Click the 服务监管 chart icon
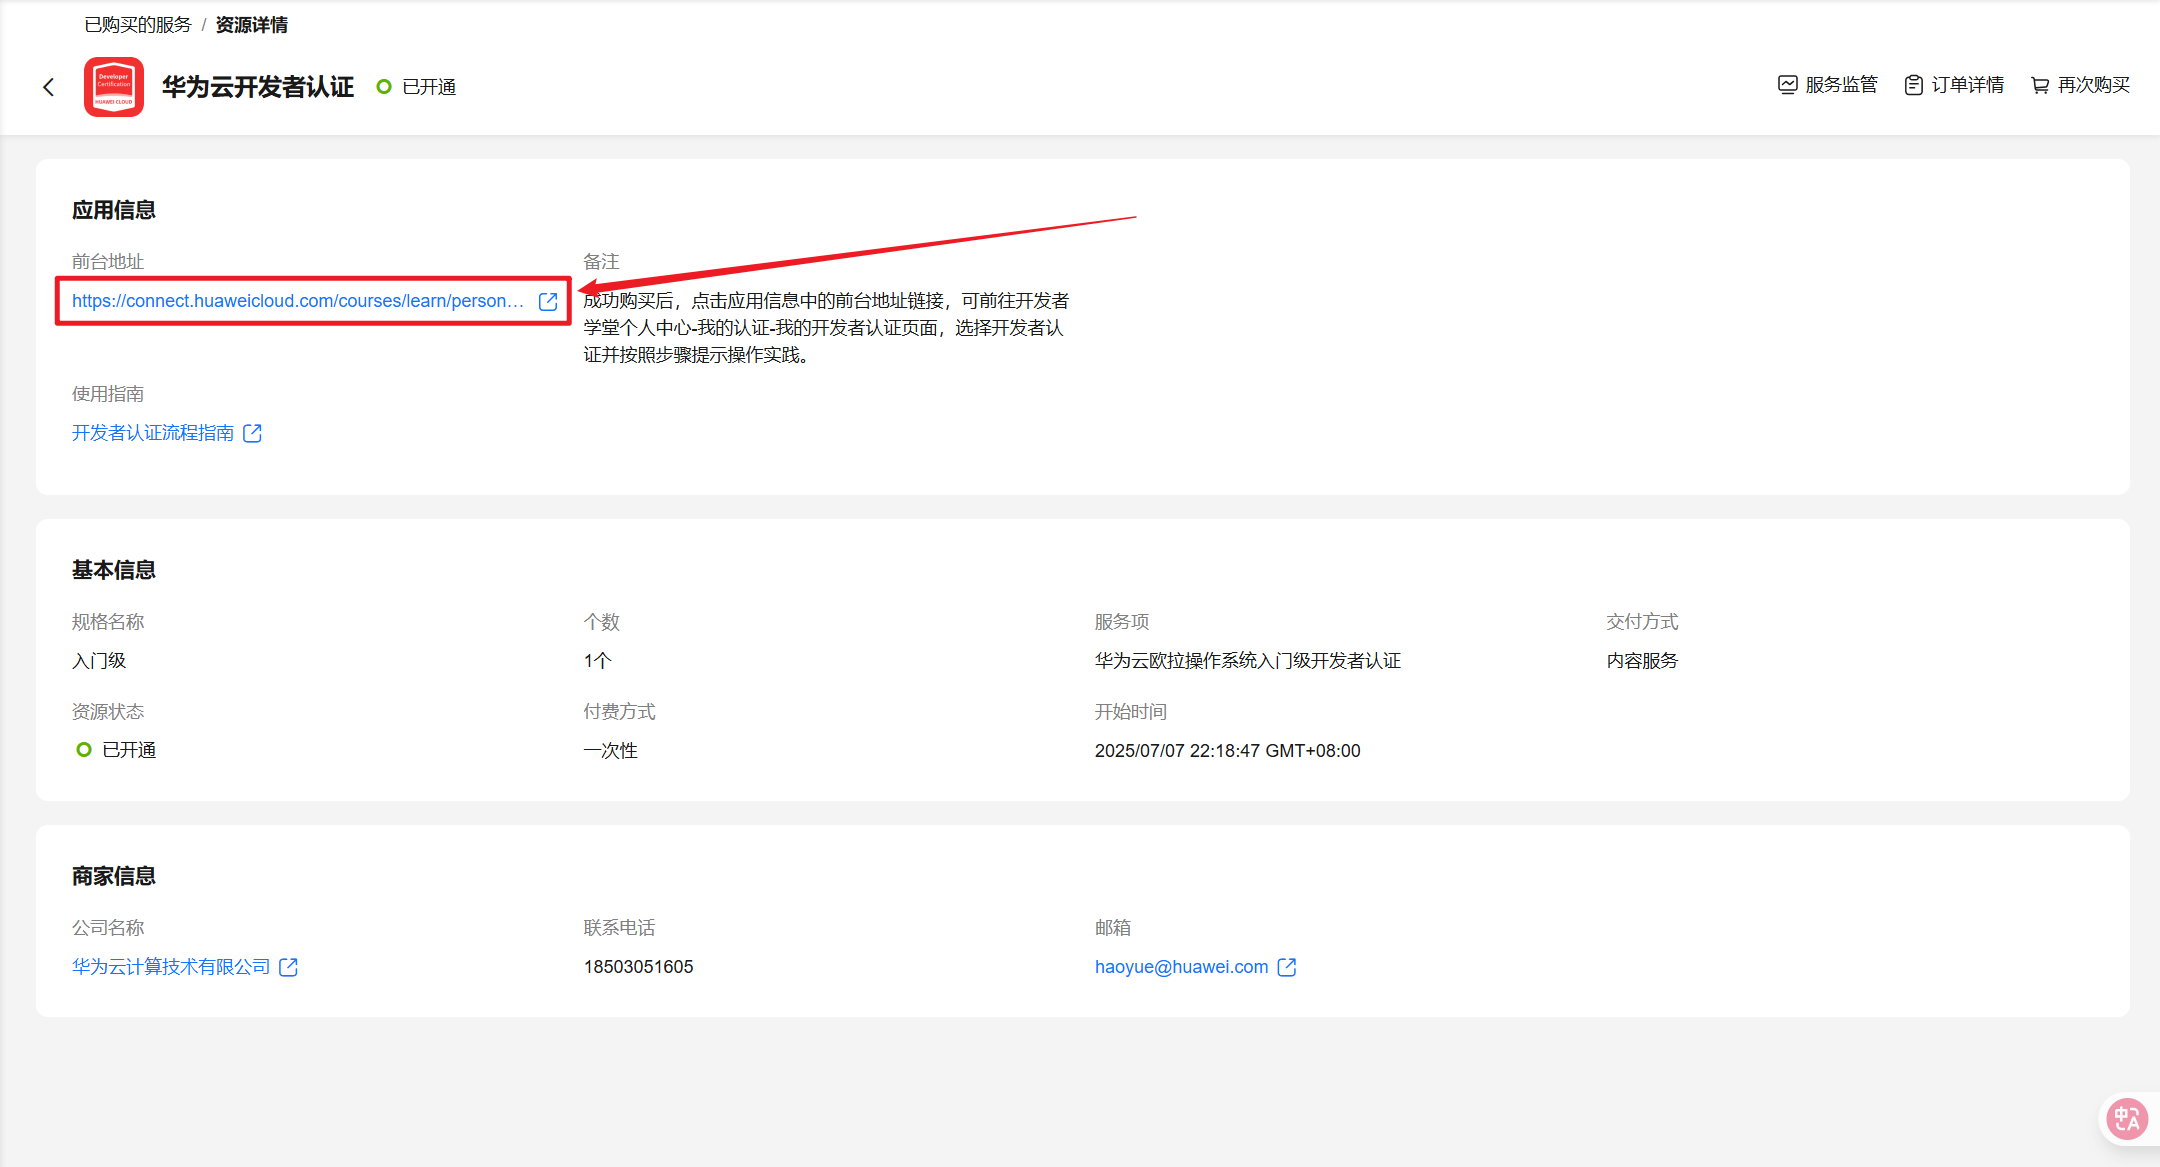 [x=1788, y=85]
